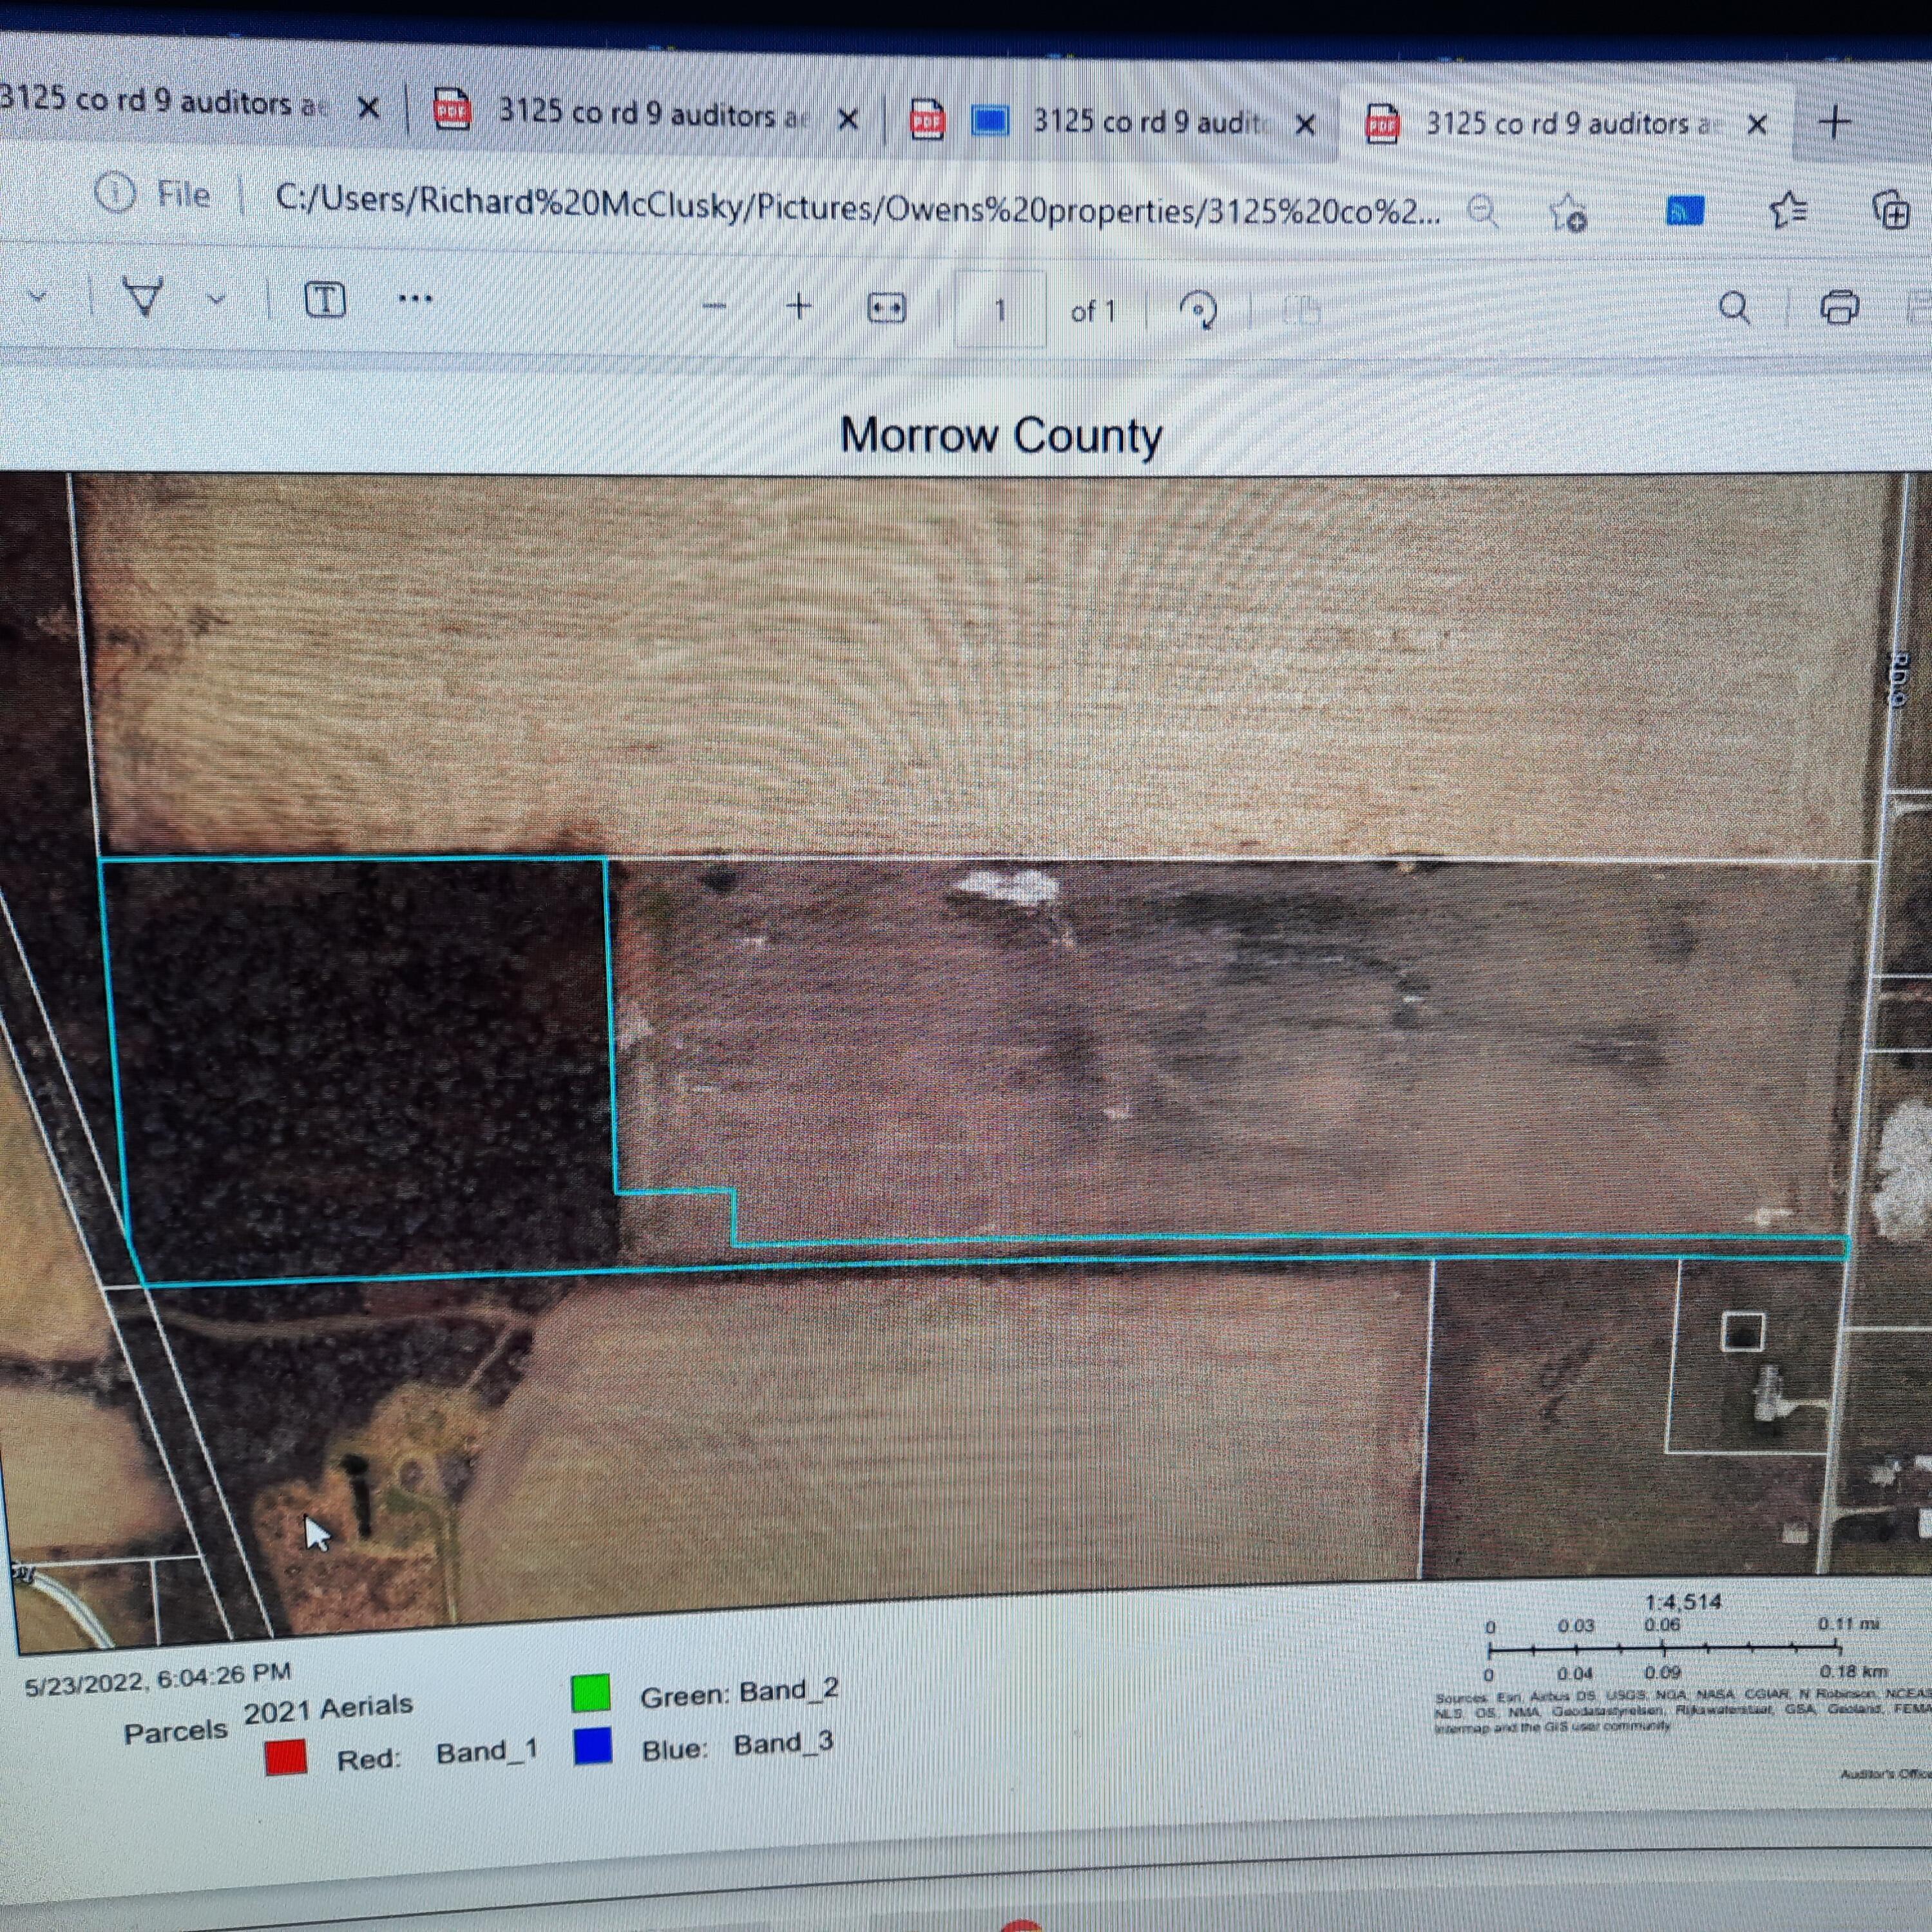The width and height of the screenshot is (1932, 1932).
Task: Click the File info icon in address bar
Action: pos(115,192)
